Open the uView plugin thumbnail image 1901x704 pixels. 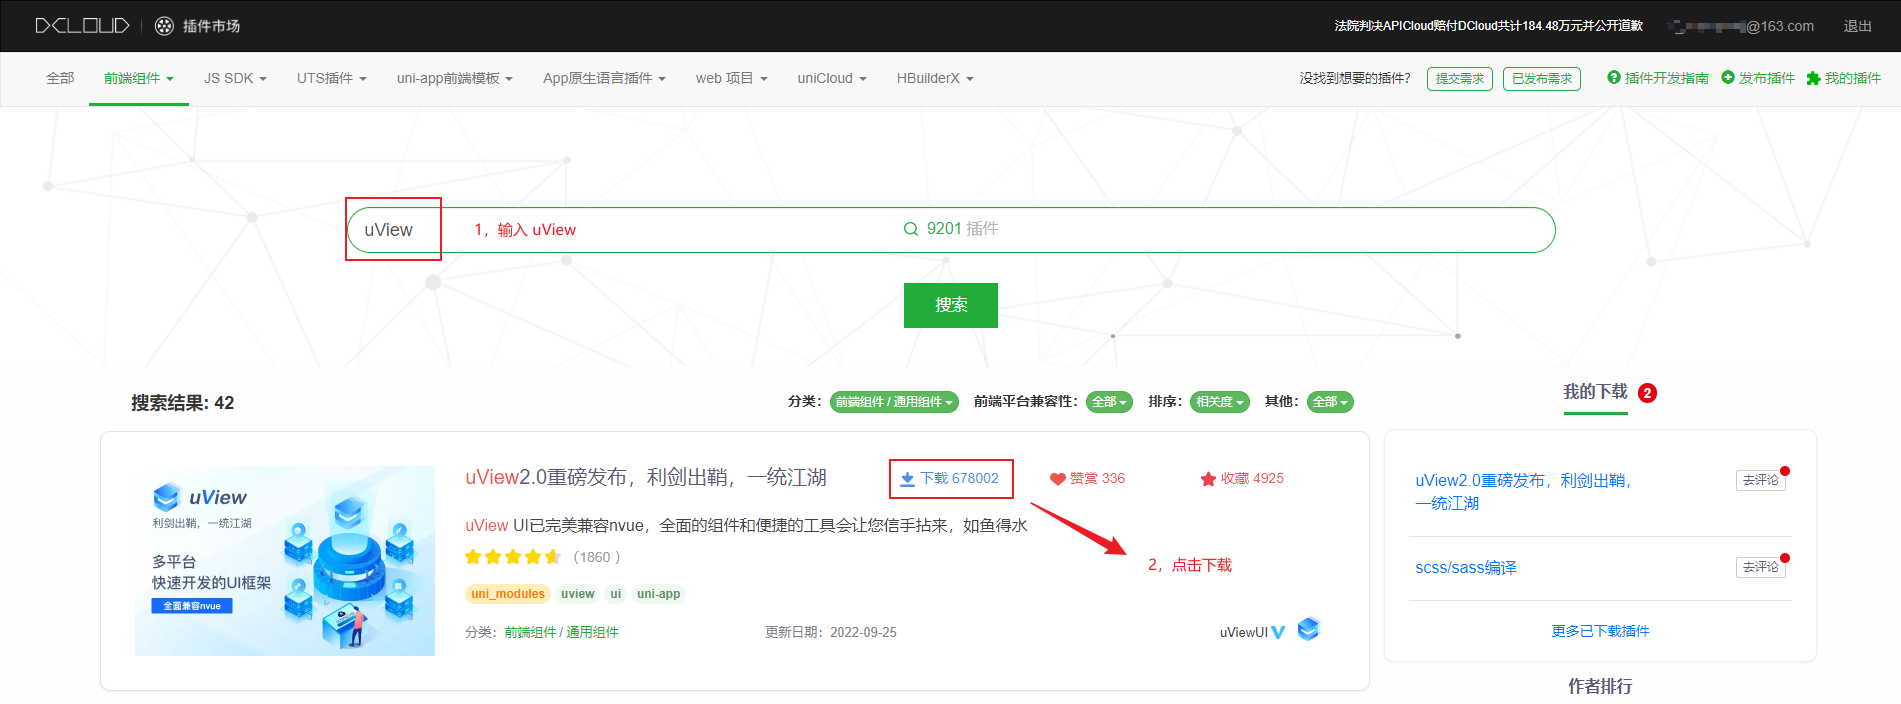tap(285, 561)
